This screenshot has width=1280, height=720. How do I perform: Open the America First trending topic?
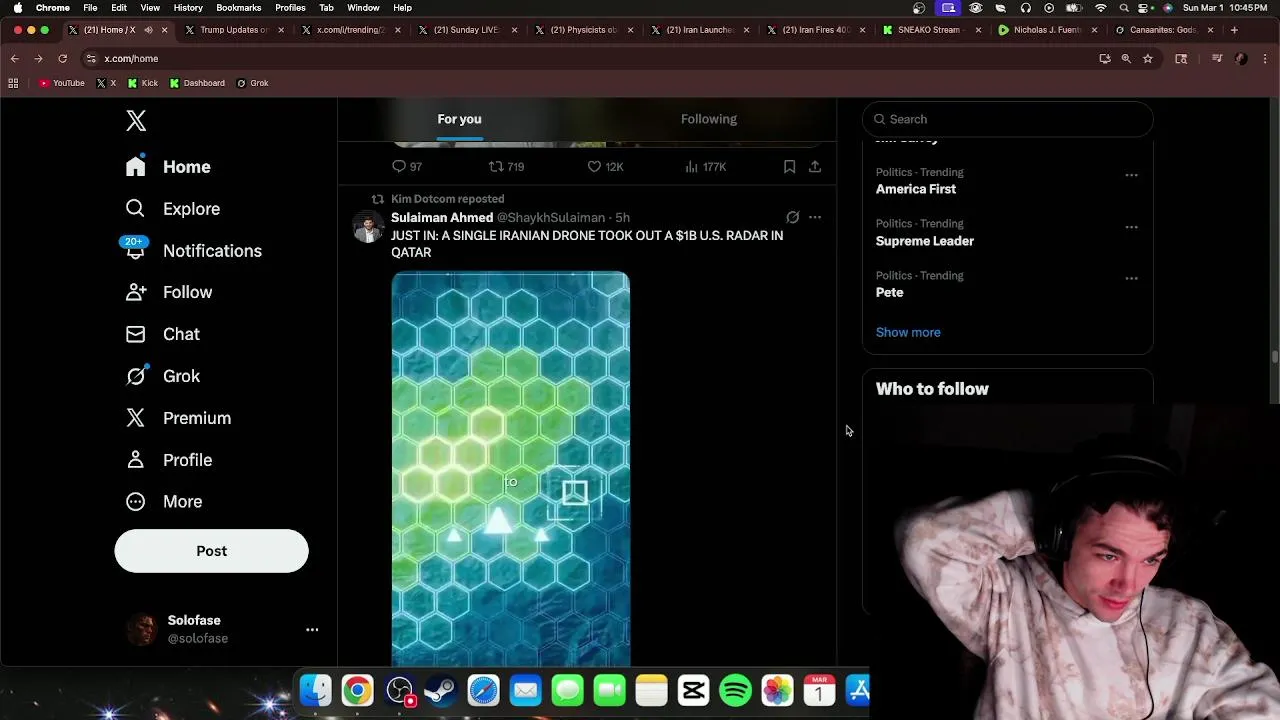[x=916, y=189]
